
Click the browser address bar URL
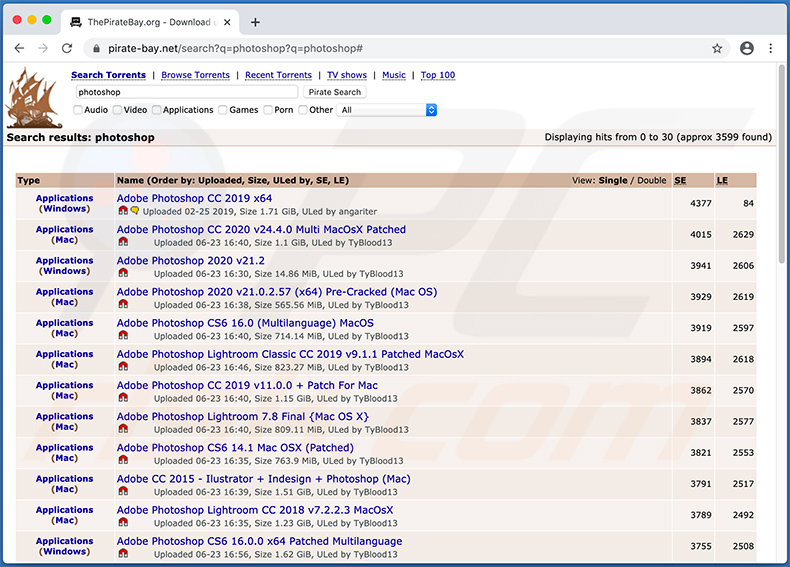point(235,49)
